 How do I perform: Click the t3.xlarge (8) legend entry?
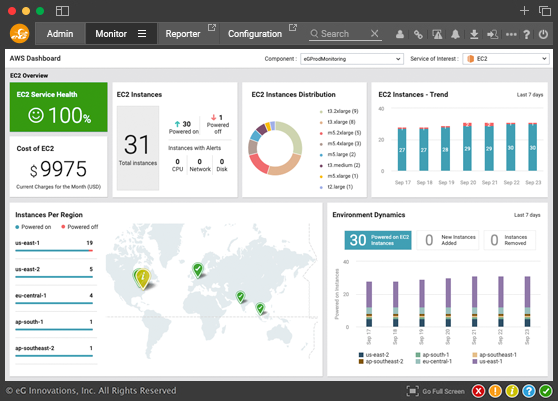click(338, 122)
